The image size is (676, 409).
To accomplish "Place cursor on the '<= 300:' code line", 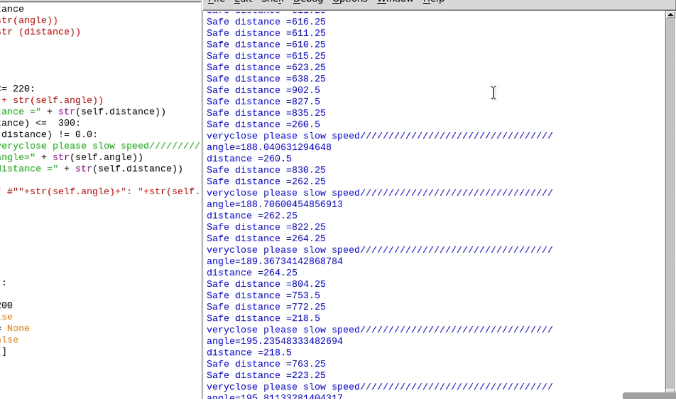I will click(x=60, y=123).
